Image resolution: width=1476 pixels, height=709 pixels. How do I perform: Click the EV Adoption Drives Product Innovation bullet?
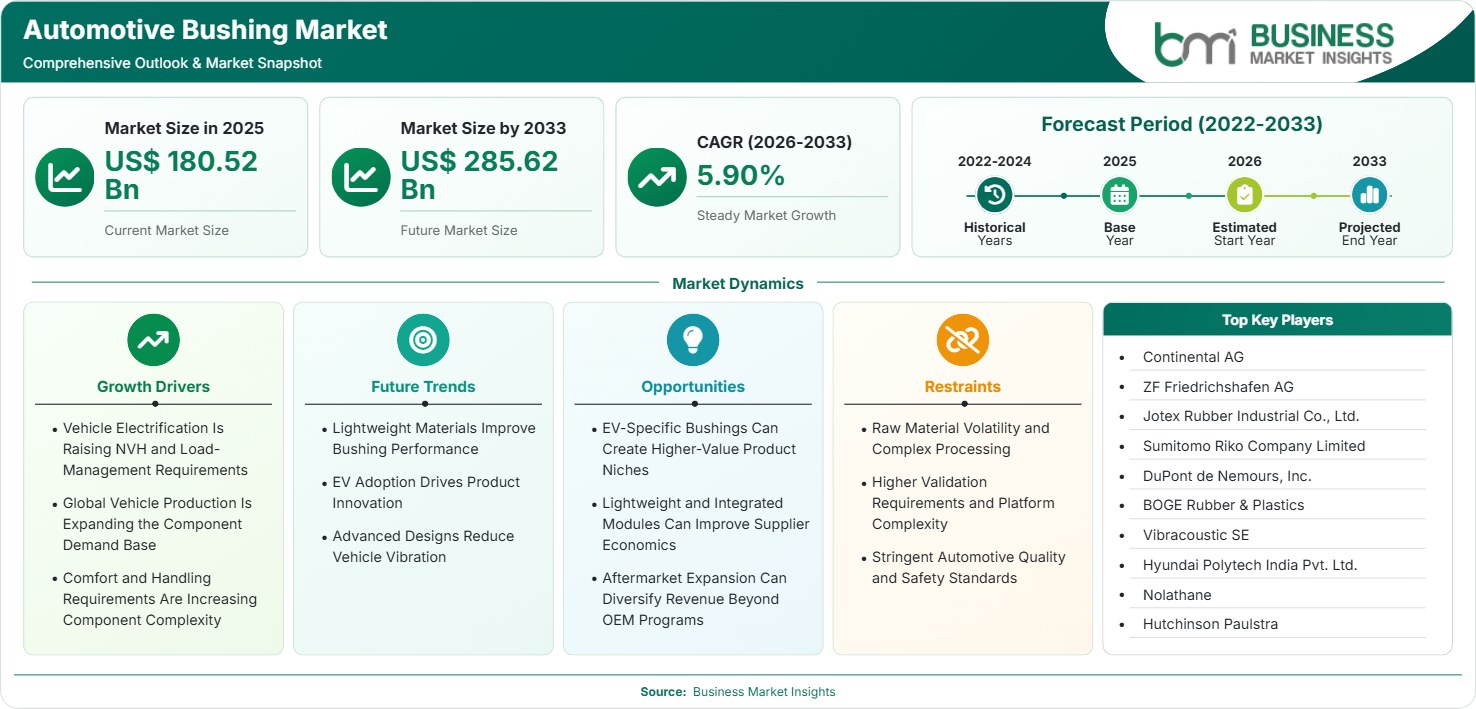click(x=426, y=493)
